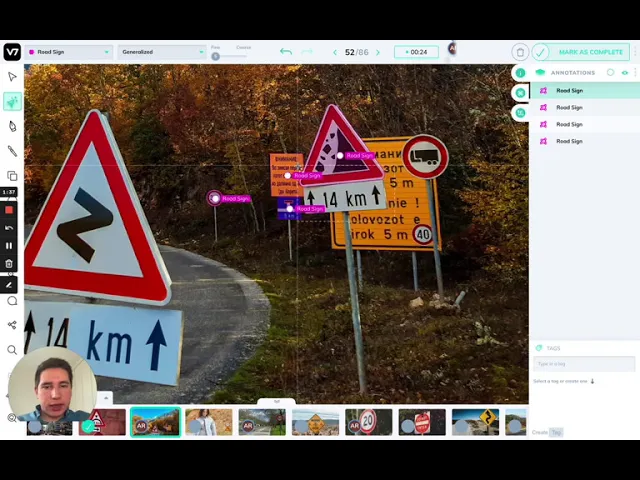Screen dimensions: 640x480
Task: Open the green roadside AR thumbnail
Action: coord(262,422)
